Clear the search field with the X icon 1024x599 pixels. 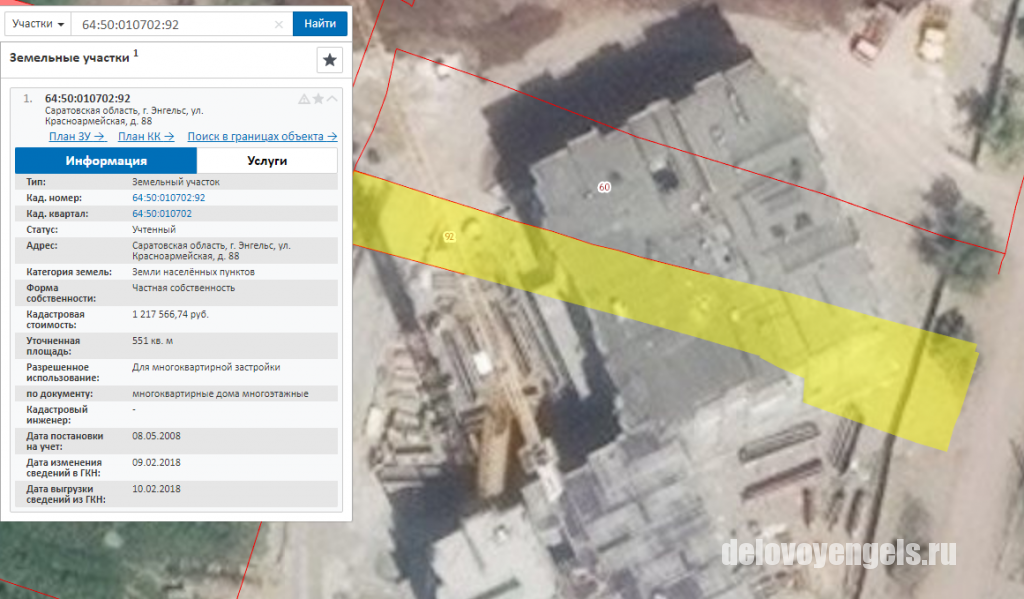(x=279, y=25)
